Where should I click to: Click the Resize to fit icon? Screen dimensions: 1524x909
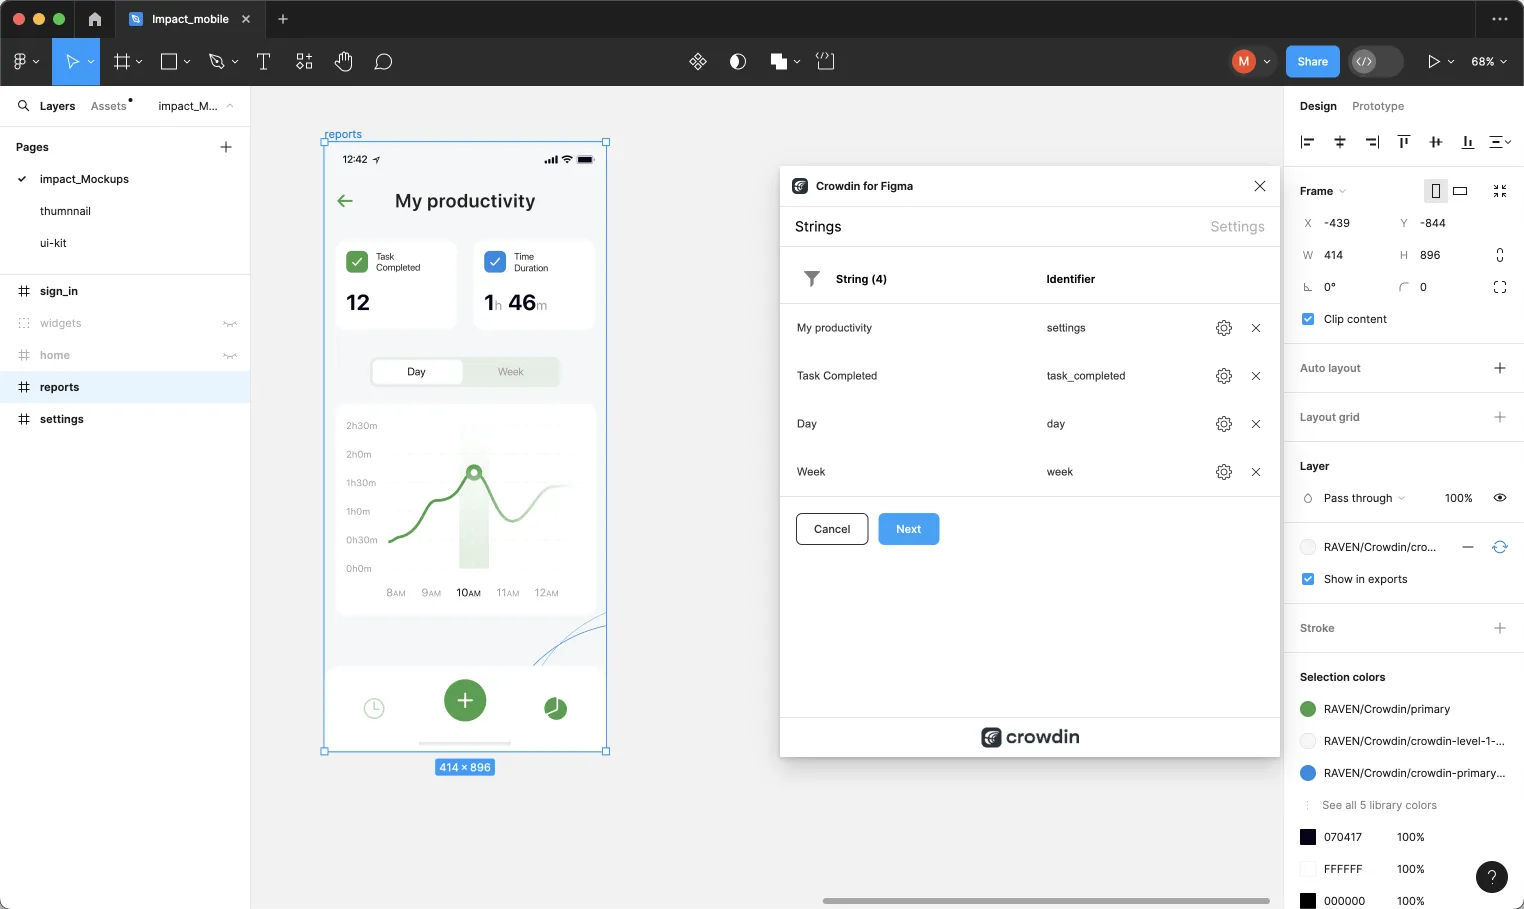pos(1500,191)
